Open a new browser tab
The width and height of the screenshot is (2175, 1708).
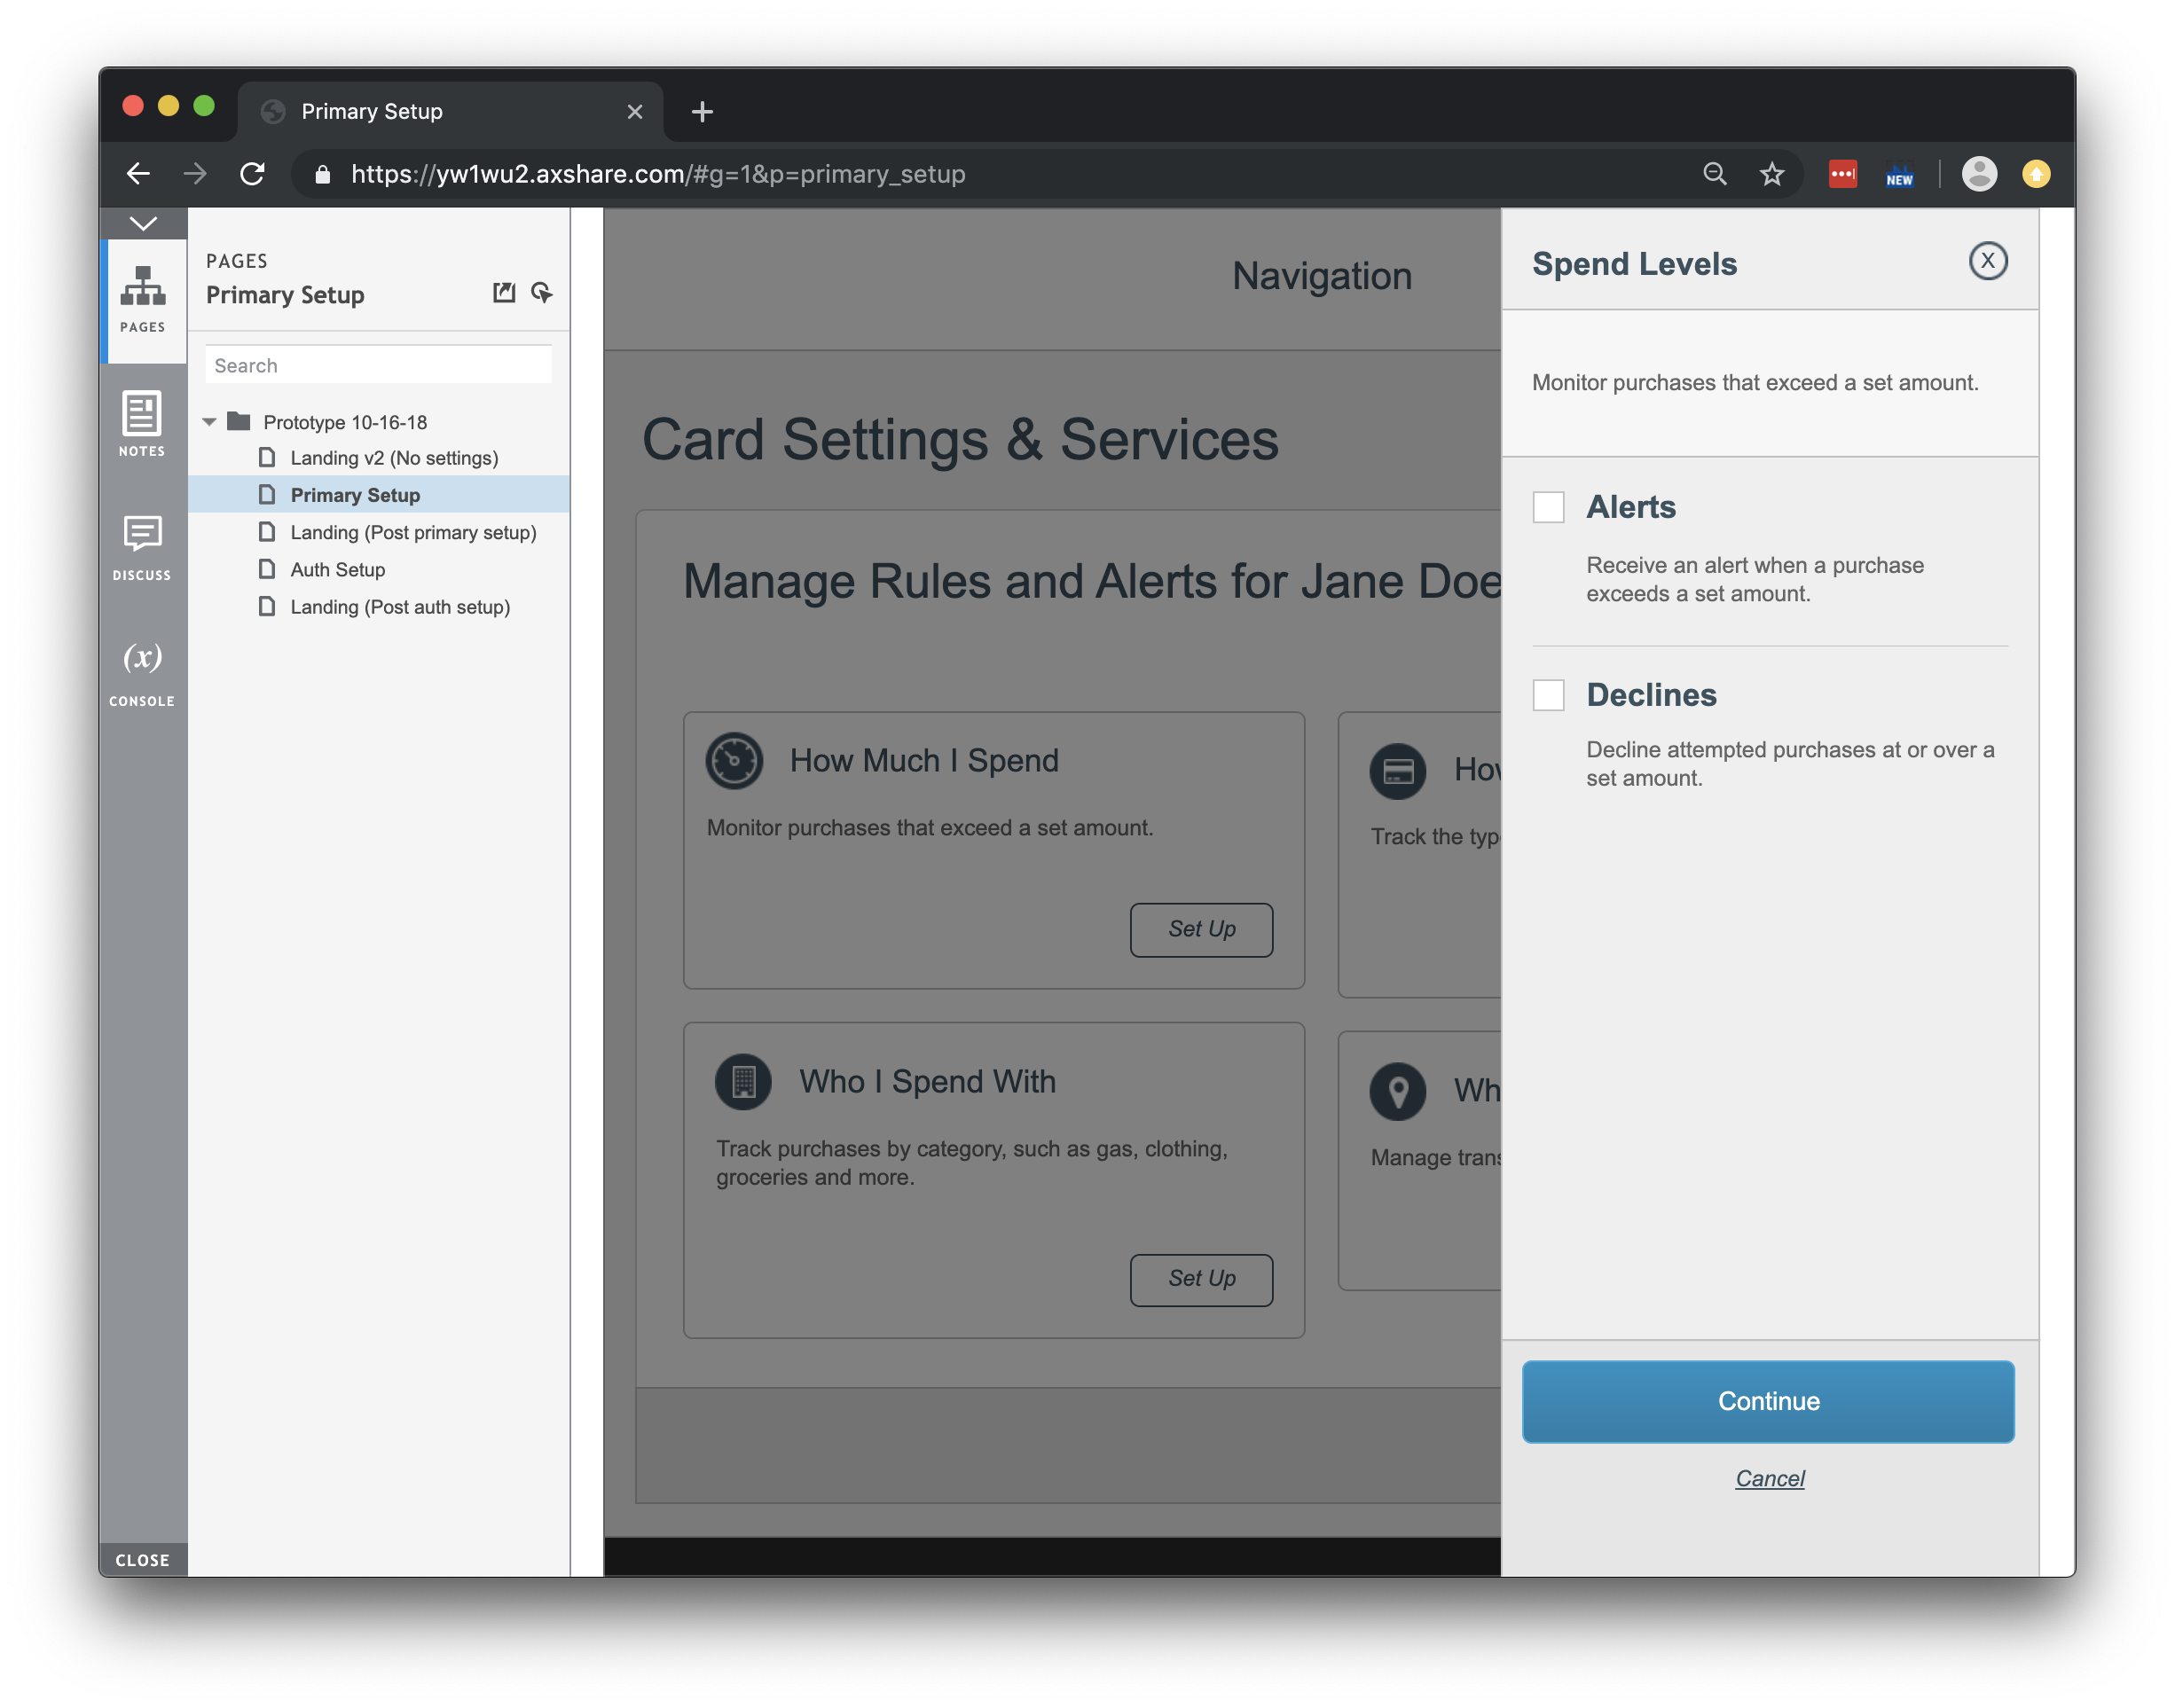click(702, 111)
